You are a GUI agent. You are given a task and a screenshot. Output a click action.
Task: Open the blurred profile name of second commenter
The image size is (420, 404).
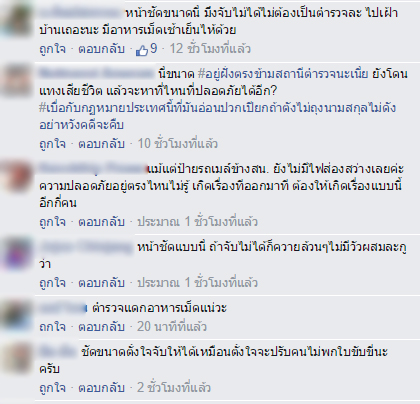(x=97, y=73)
